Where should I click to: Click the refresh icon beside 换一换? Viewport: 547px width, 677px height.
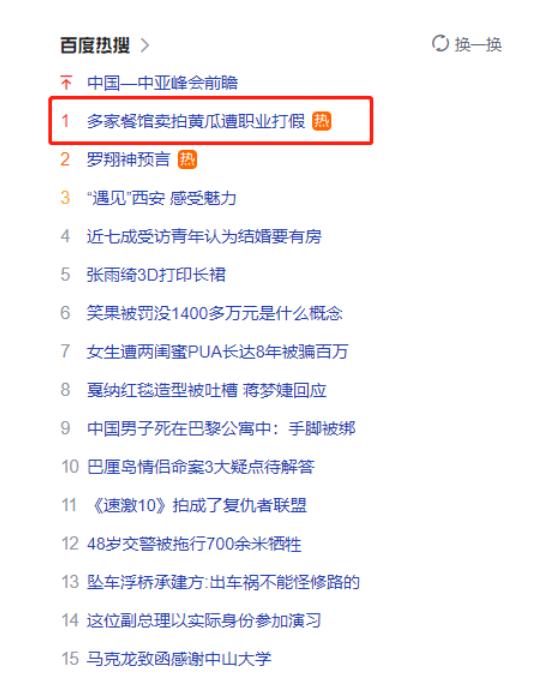point(440,44)
